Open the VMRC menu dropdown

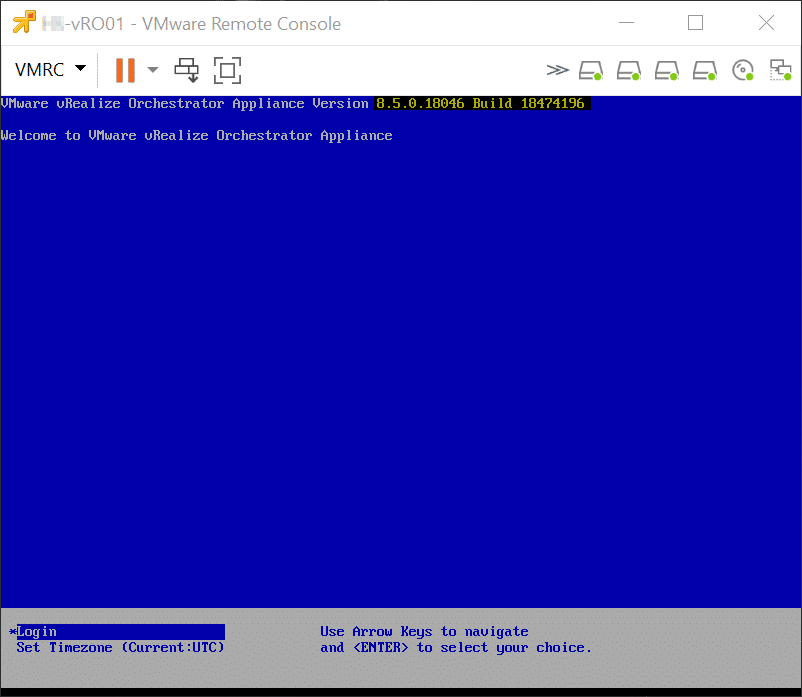click(x=51, y=69)
